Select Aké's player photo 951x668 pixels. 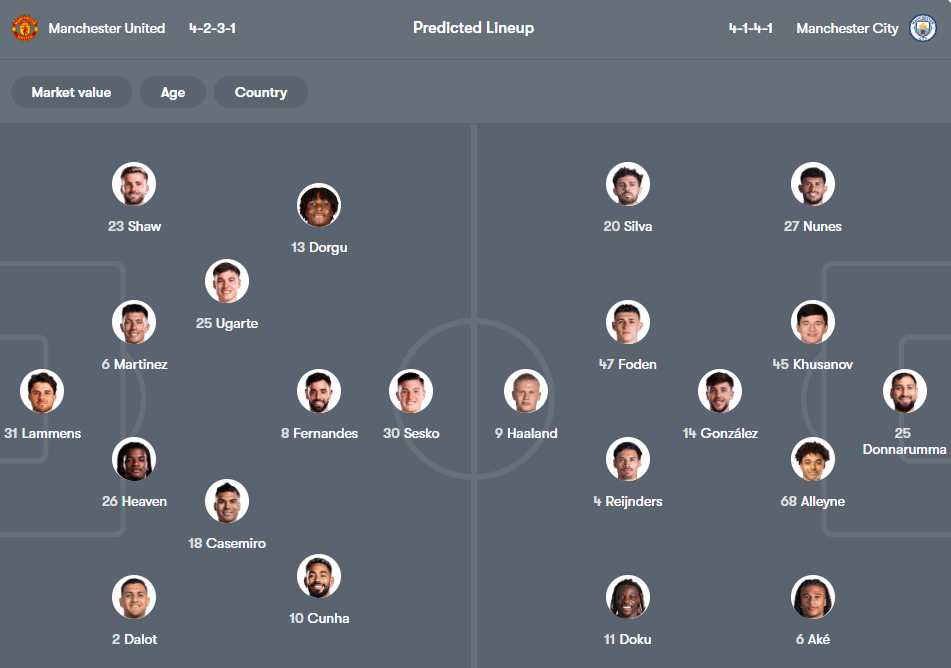pyautogui.click(x=812, y=596)
